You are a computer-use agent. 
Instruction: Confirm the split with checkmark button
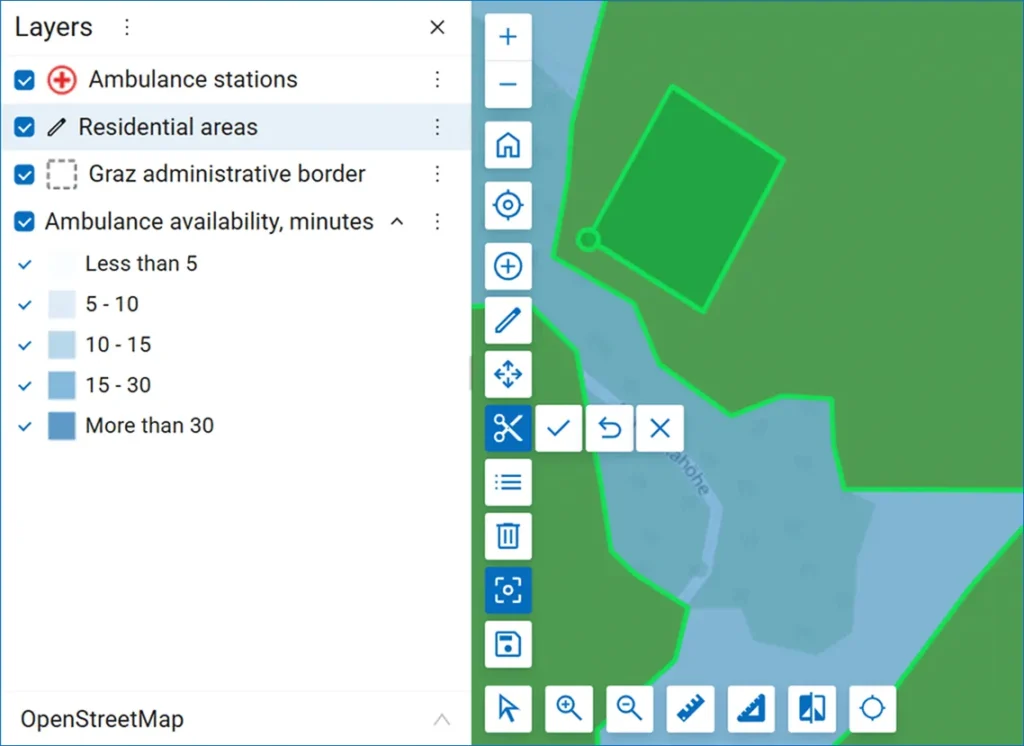click(559, 429)
